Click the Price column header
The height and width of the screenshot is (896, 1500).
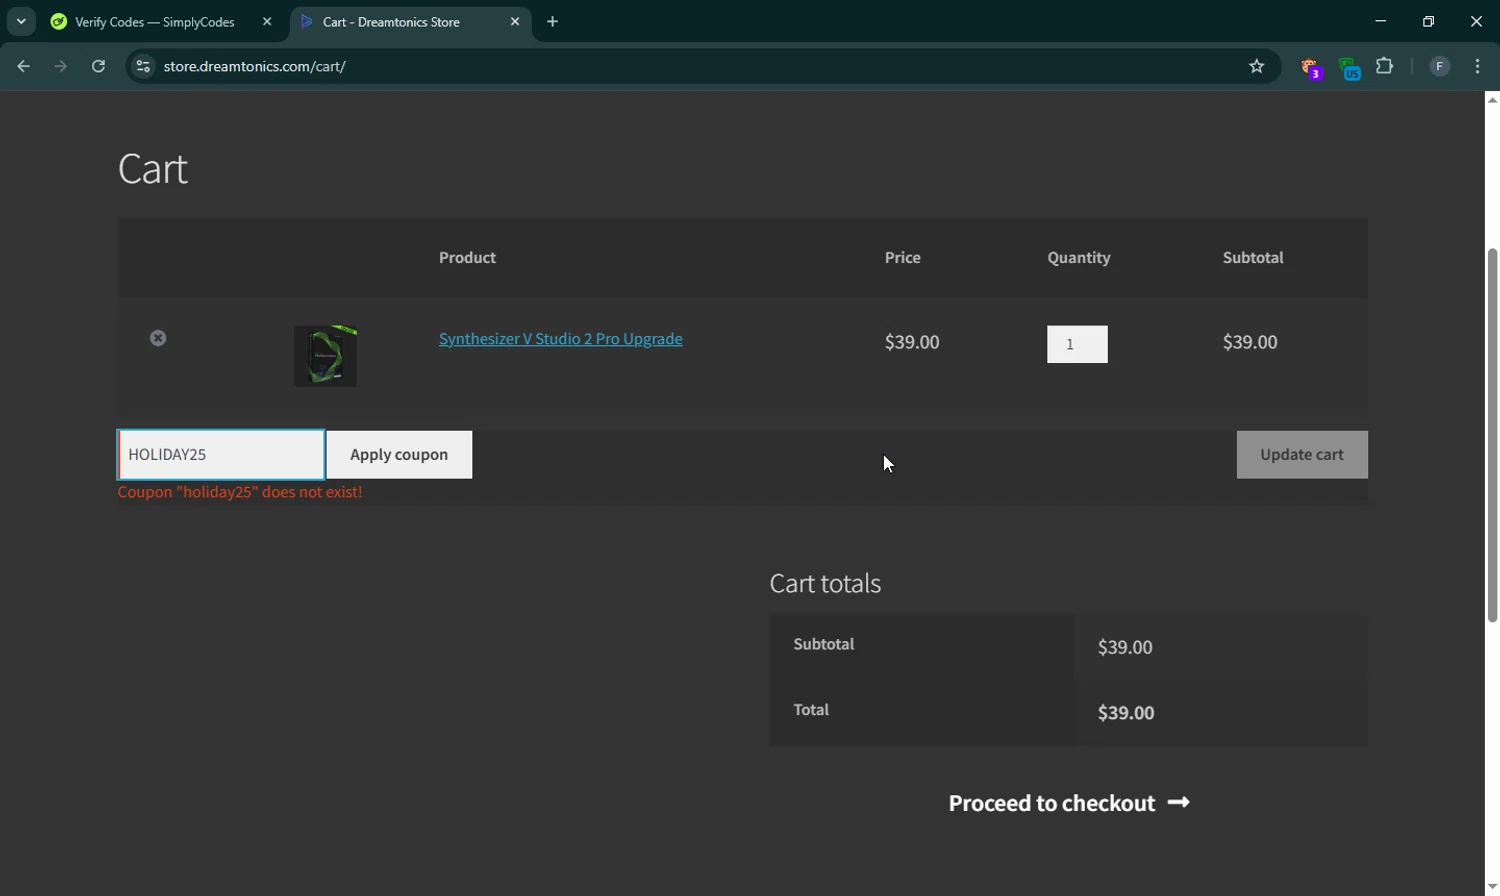903,258
